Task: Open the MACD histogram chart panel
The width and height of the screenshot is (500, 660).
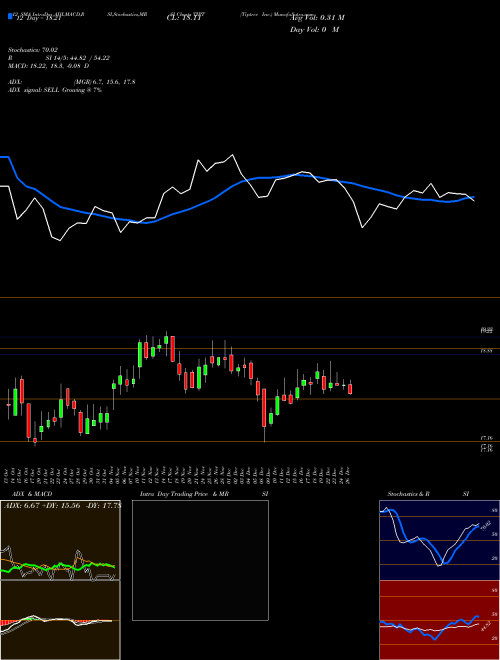Action: point(60,620)
